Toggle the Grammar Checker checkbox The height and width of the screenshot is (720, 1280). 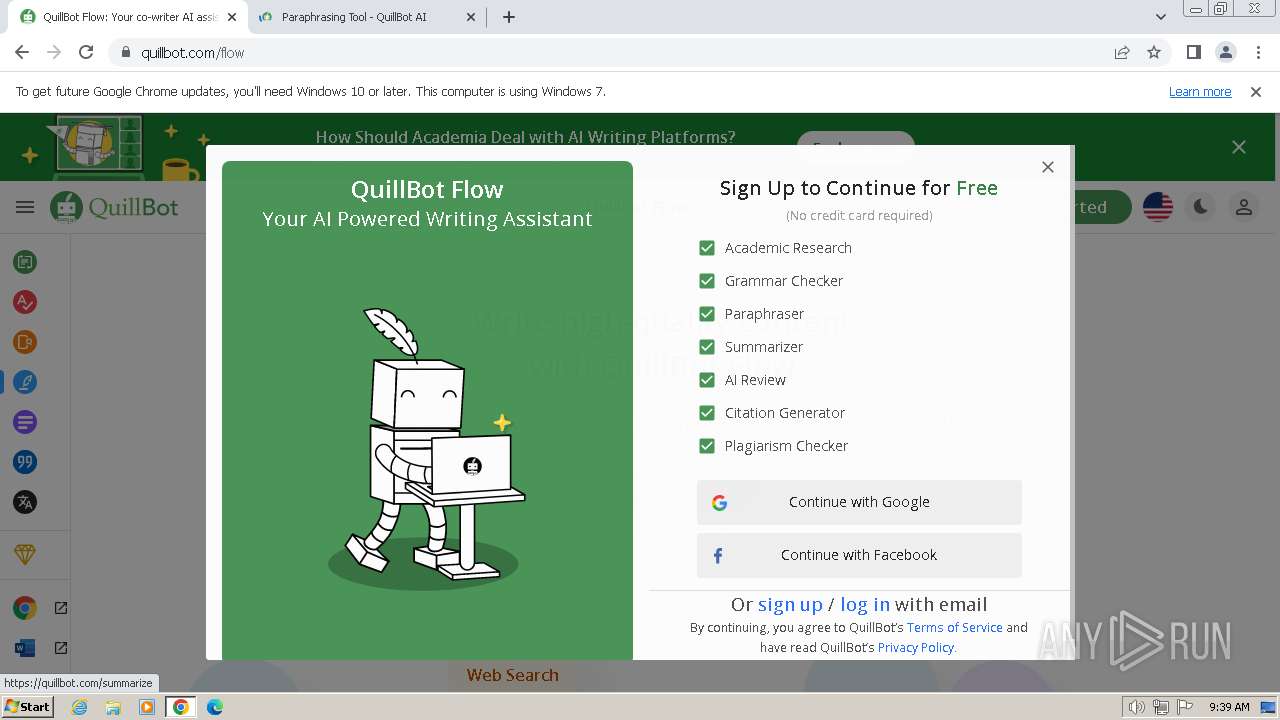click(707, 281)
